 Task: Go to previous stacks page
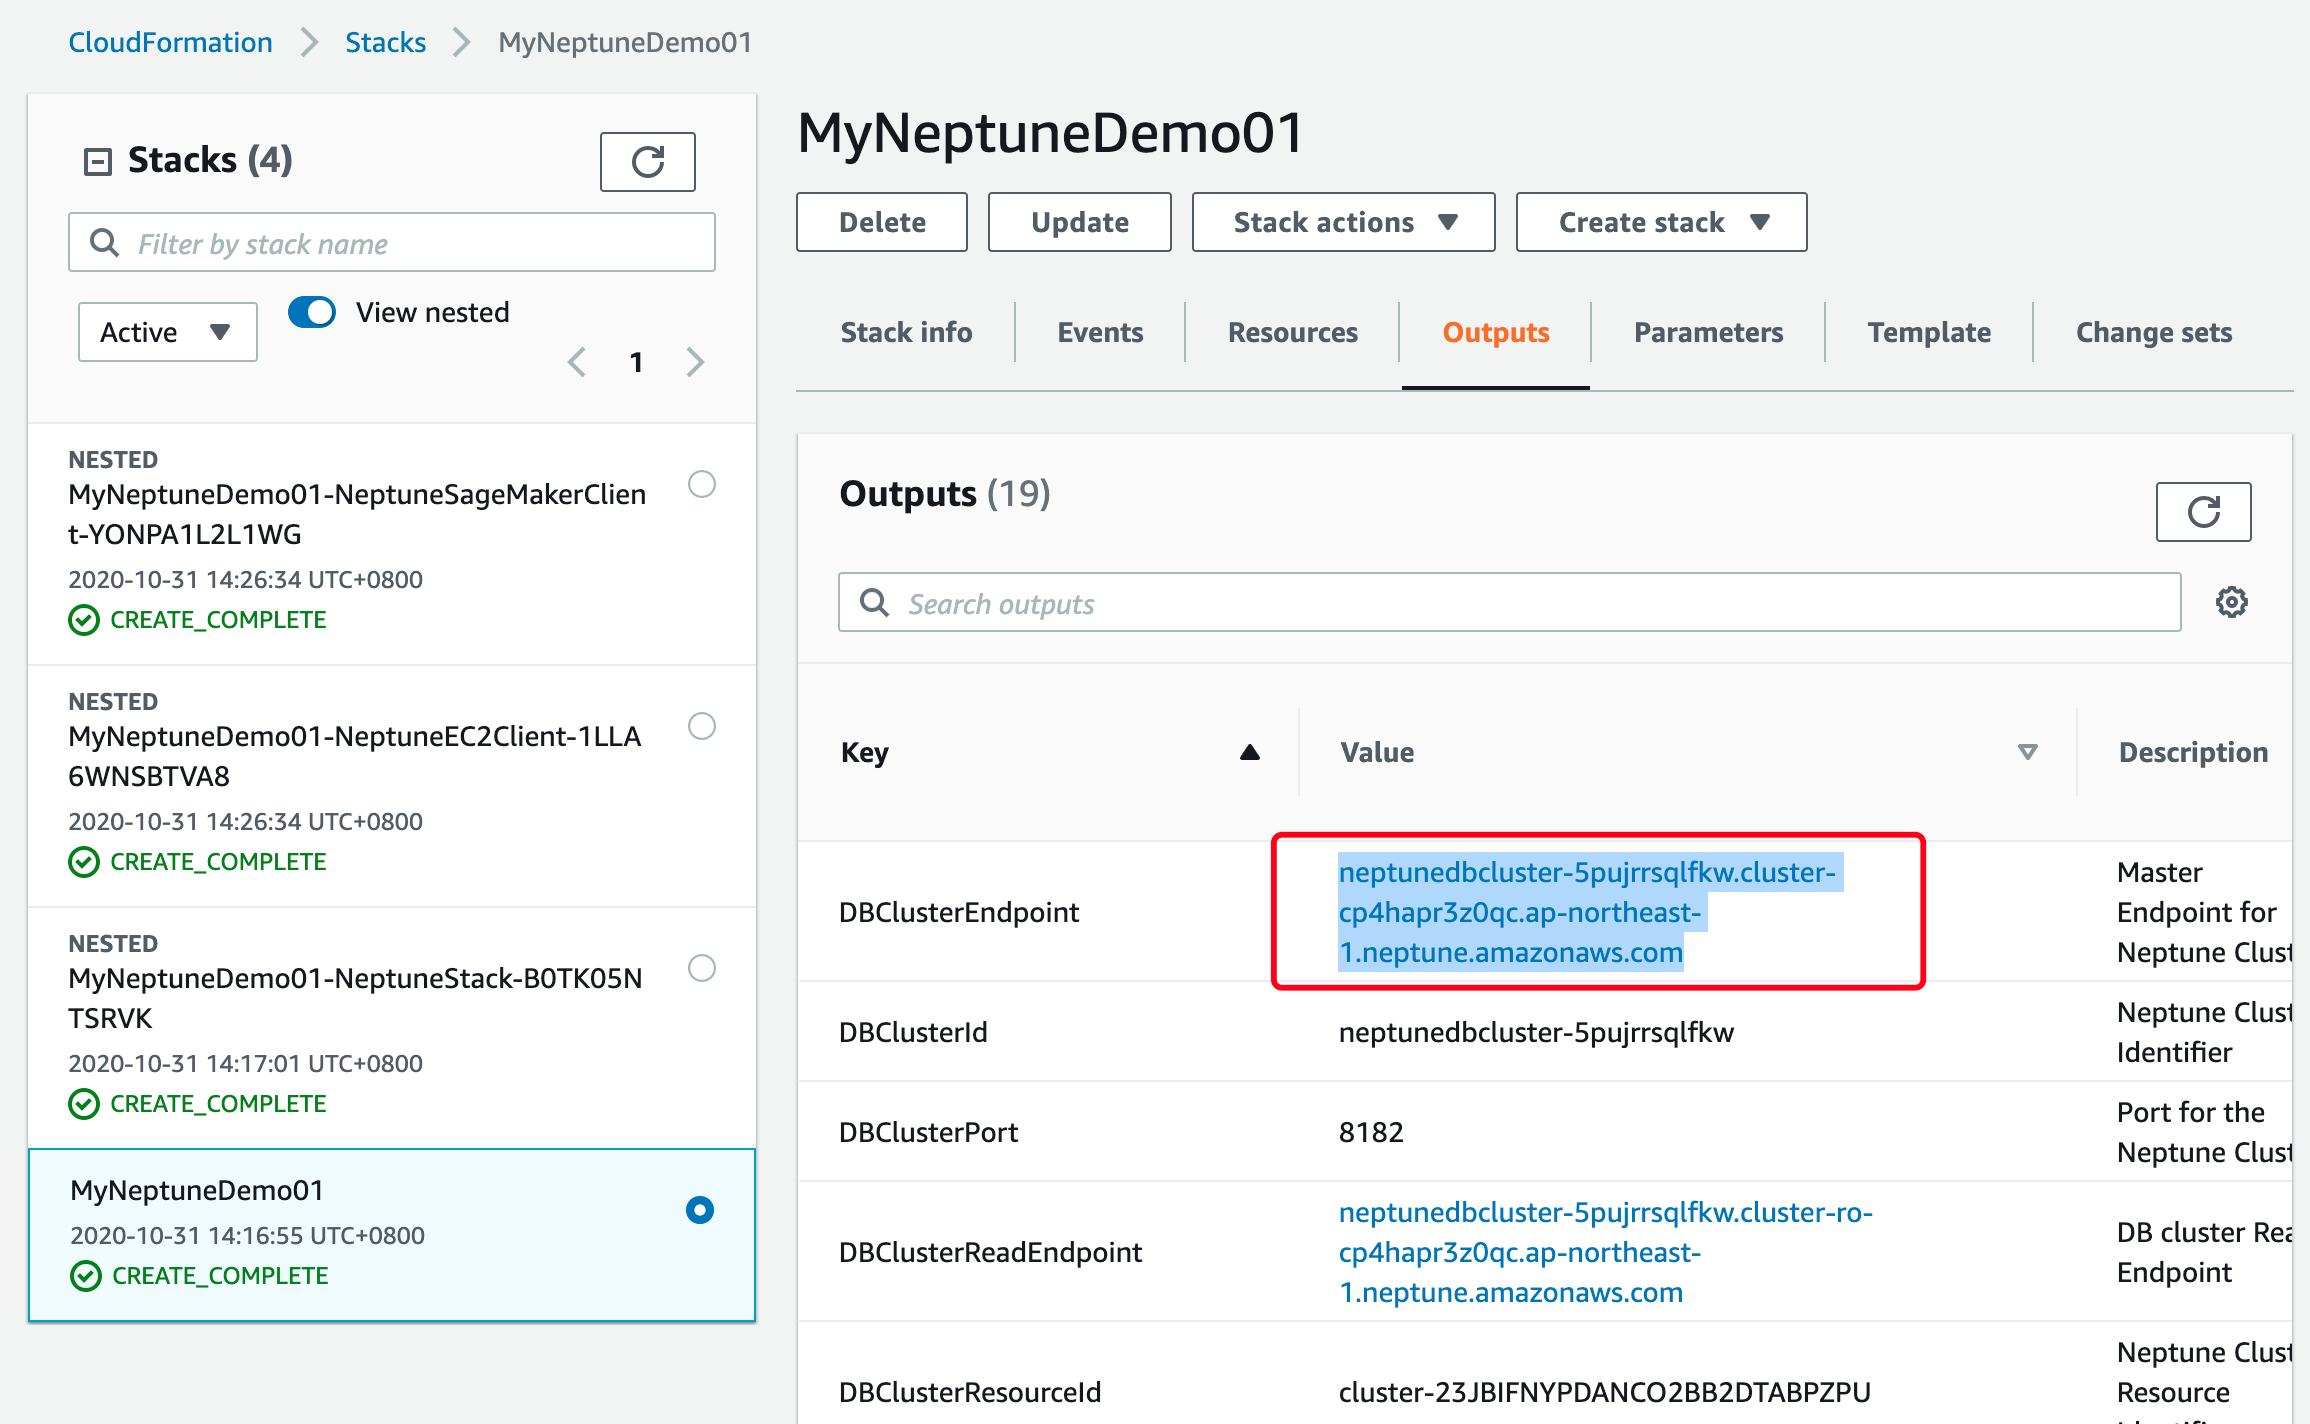(x=577, y=362)
